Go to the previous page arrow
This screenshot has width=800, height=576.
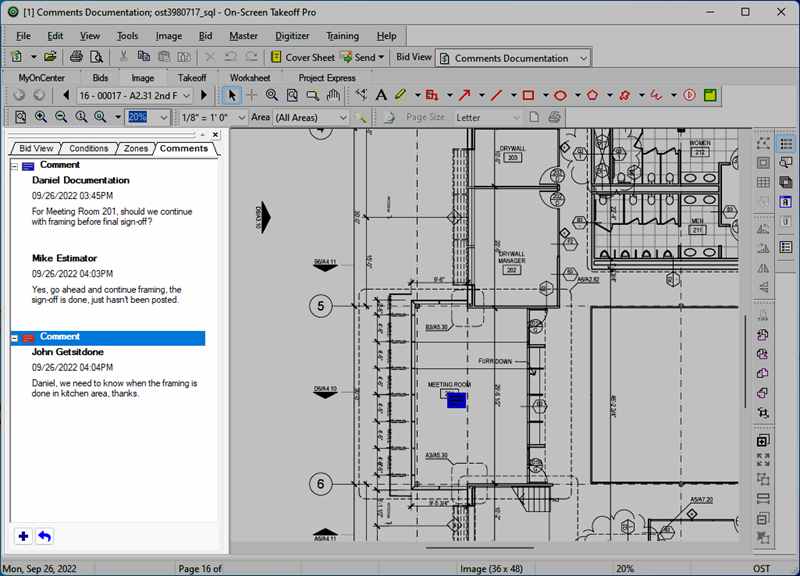pyautogui.click(x=66, y=95)
